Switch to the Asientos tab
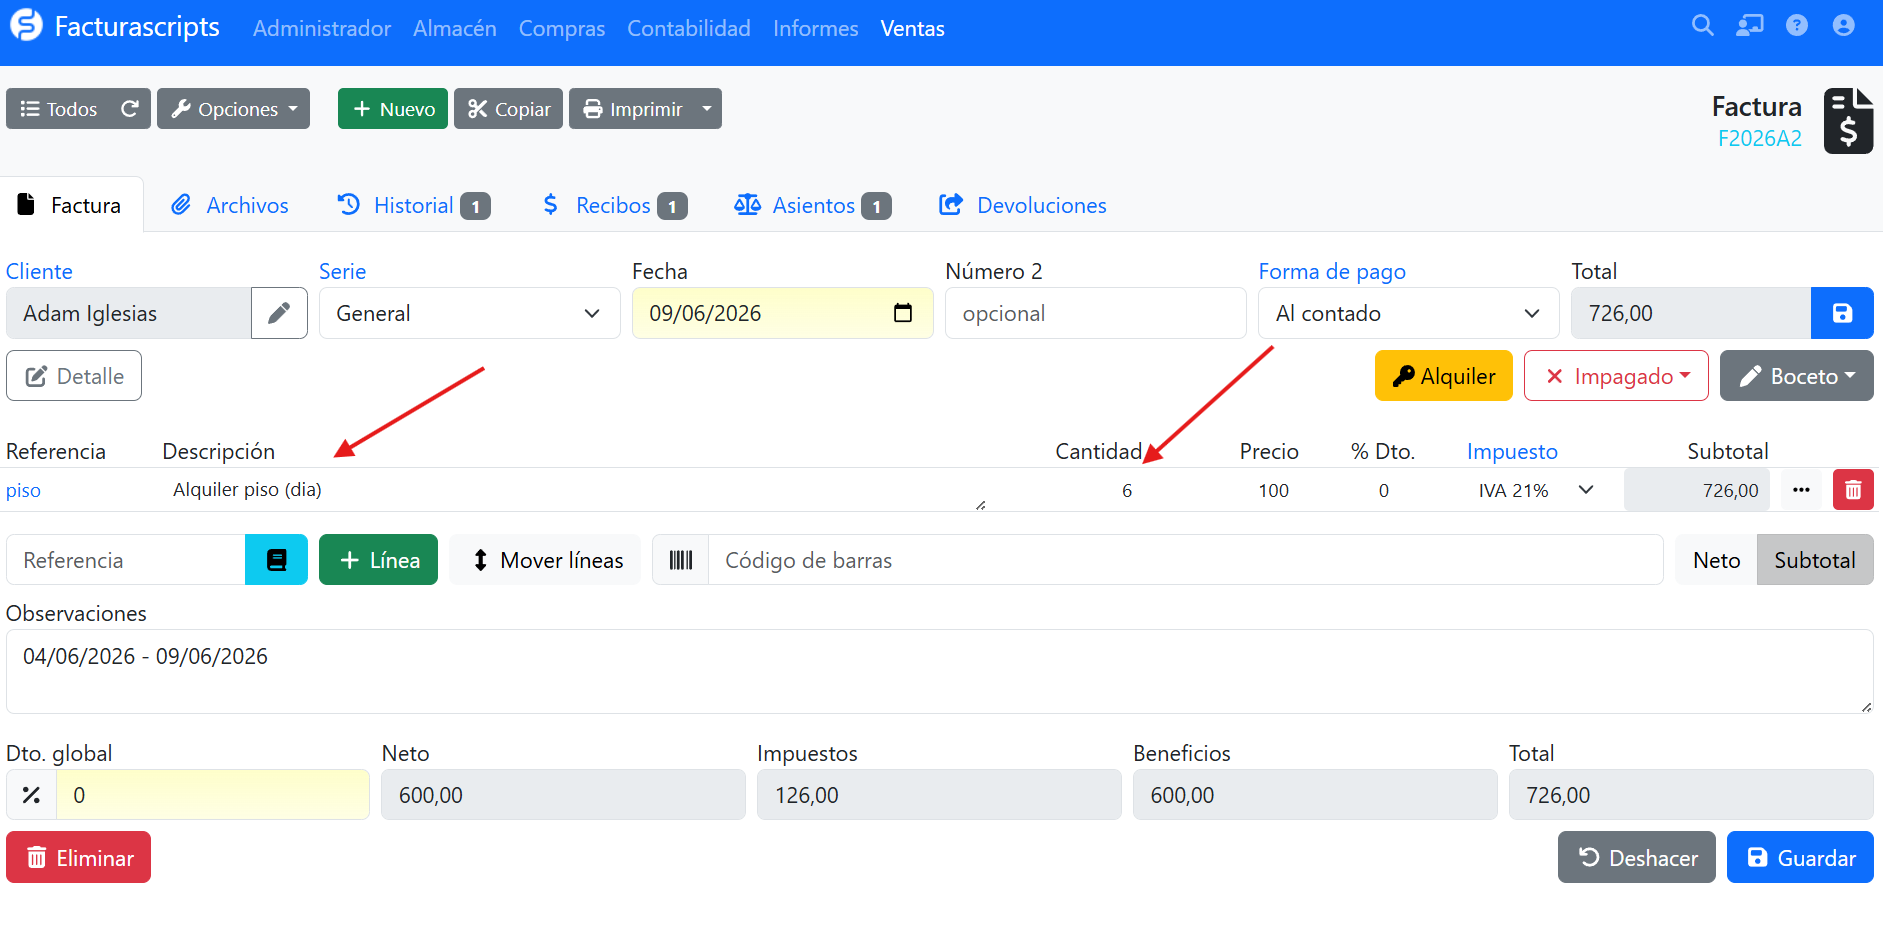The height and width of the screenshot is (925, 1883). [812, 205]
